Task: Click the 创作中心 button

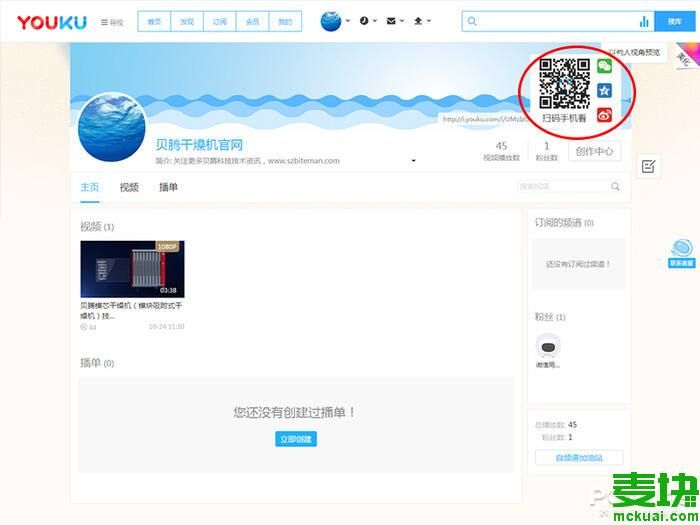Action: 596,151
